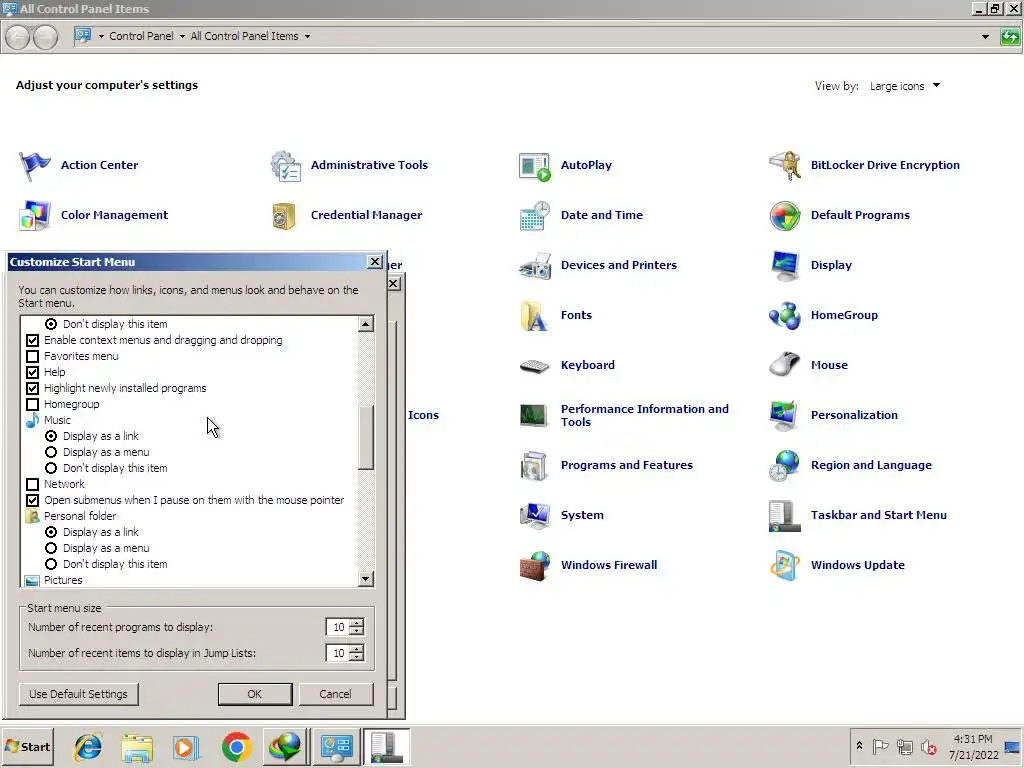Expand All Control Panel Items breadcrumb arrow
1024x768 pixels.
click(307, 37)
